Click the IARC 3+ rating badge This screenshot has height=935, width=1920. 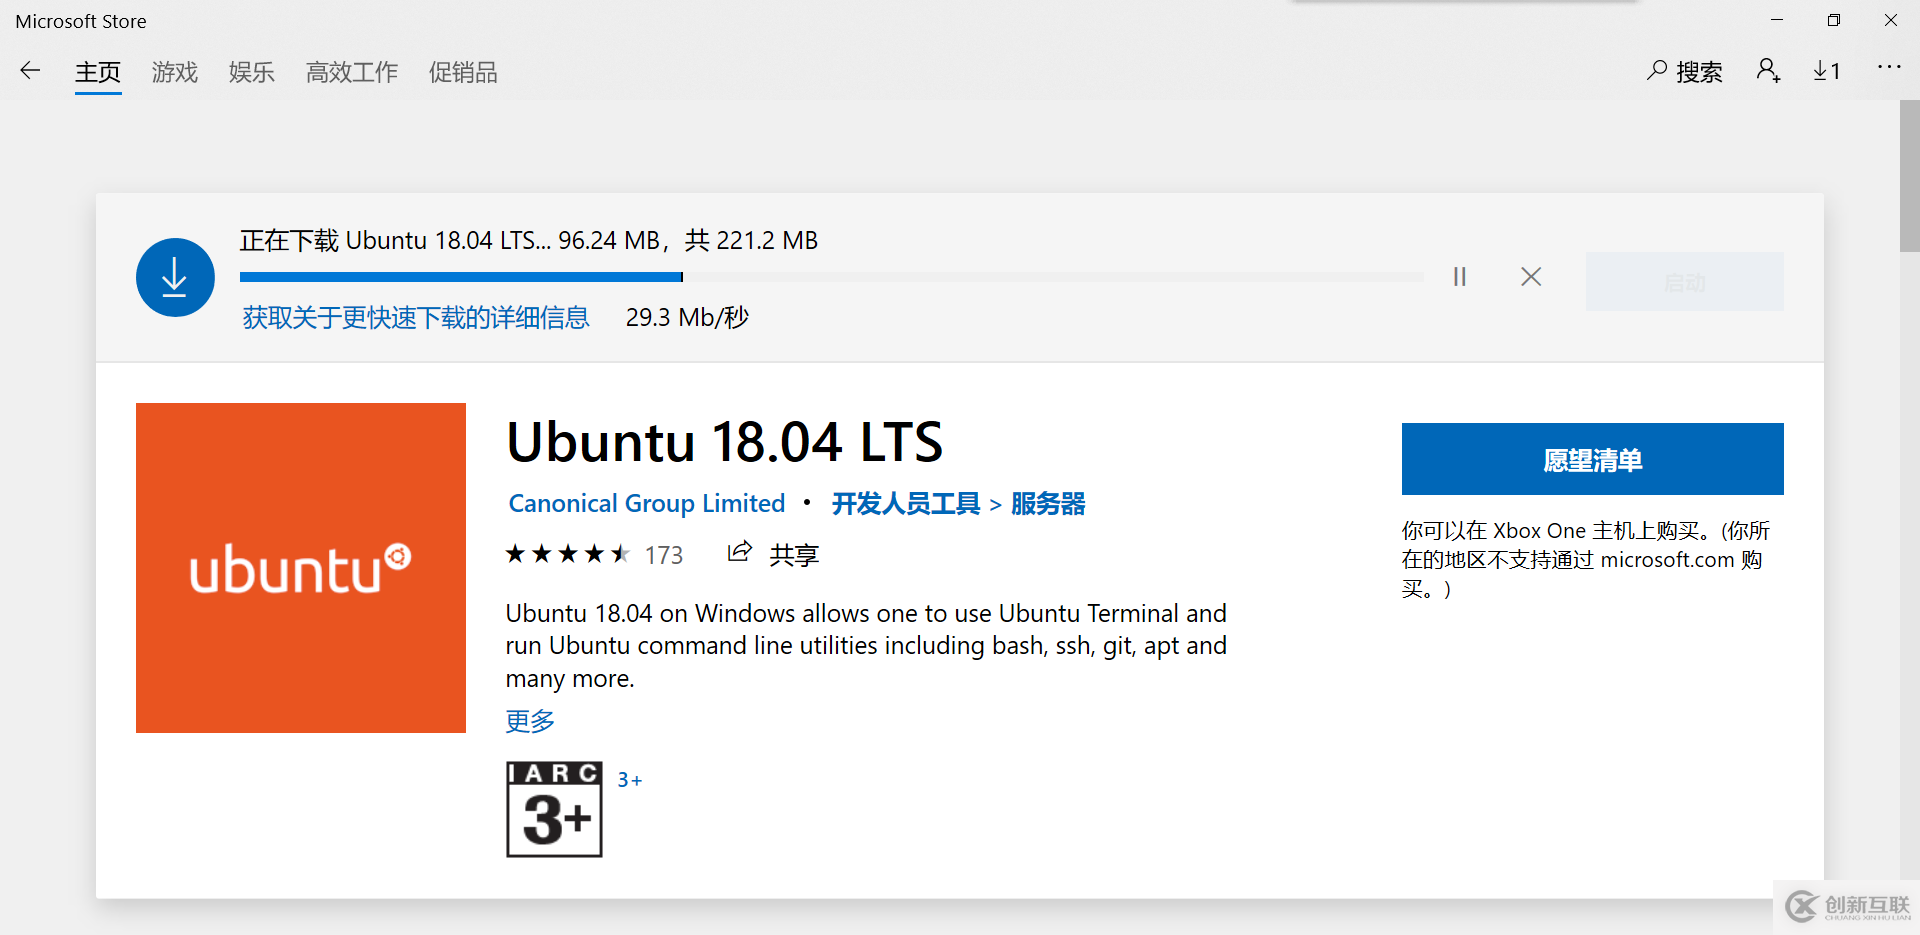(x=554, y=809)
